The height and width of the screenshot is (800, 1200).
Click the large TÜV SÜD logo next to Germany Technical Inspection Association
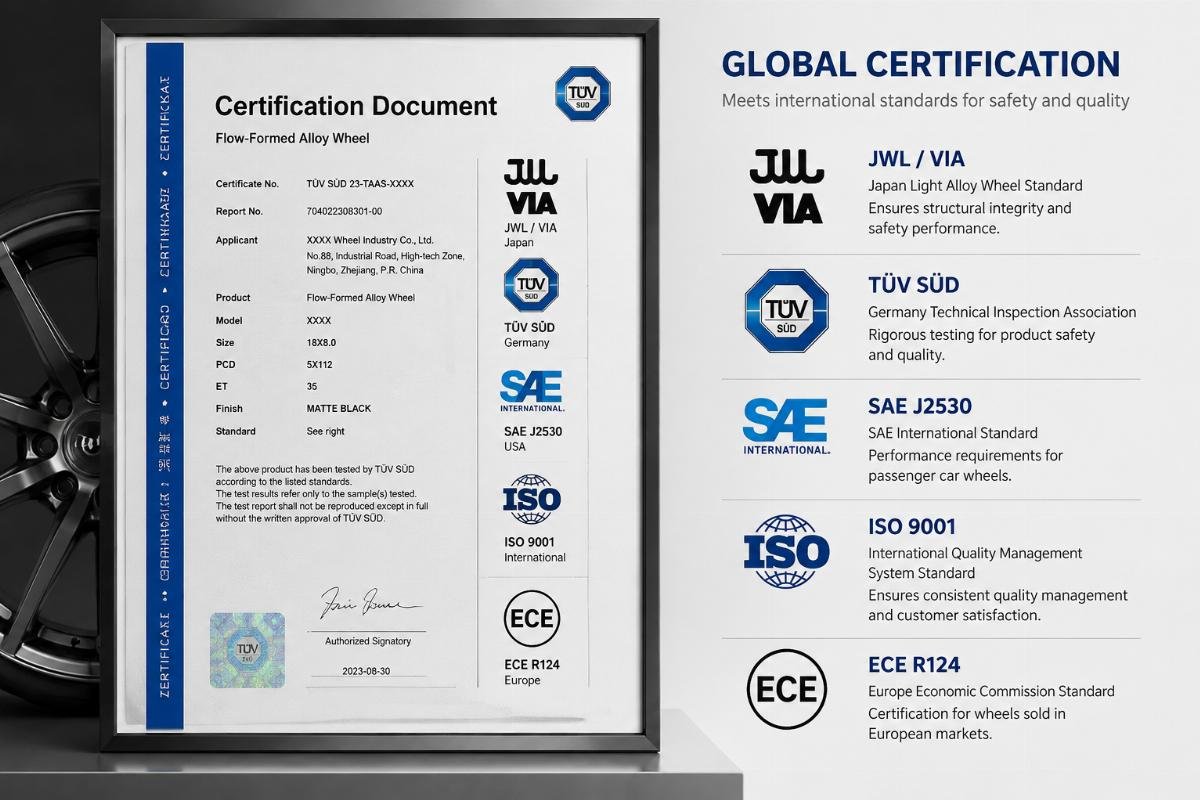click(x=787, y=311)
